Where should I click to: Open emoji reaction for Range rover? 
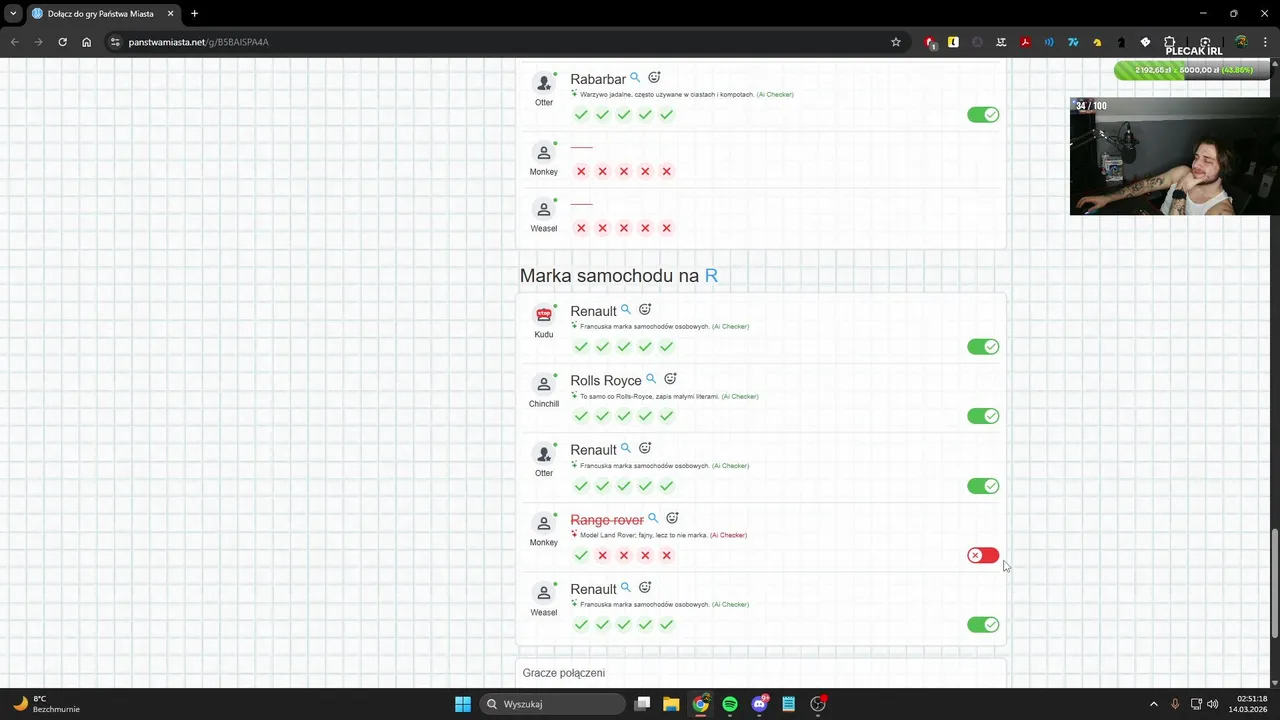point(672,518)
